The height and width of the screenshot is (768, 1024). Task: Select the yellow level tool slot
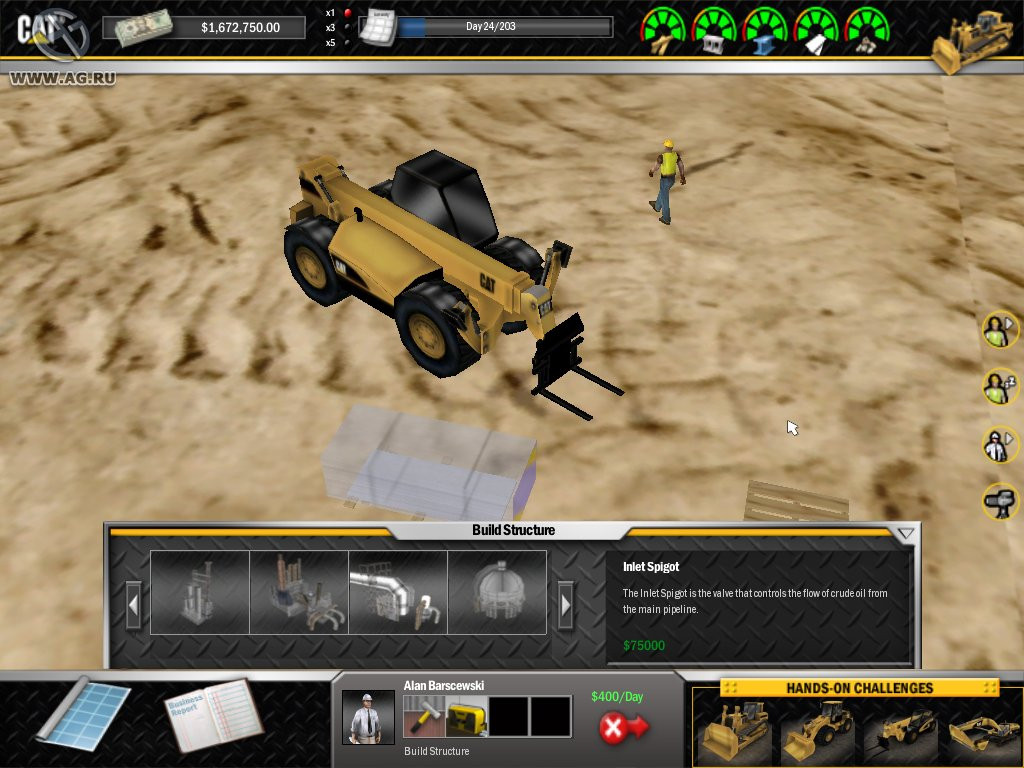tap(466, 716)
